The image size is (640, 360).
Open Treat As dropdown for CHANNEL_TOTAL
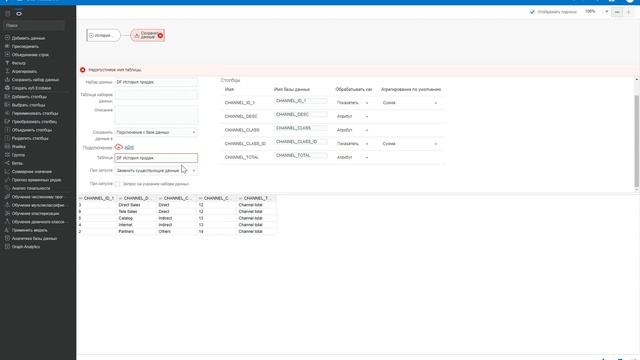click(352, 157)
